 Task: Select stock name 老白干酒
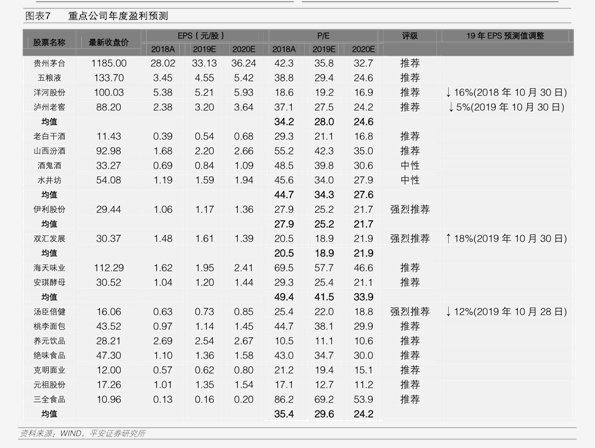(49, 136)
